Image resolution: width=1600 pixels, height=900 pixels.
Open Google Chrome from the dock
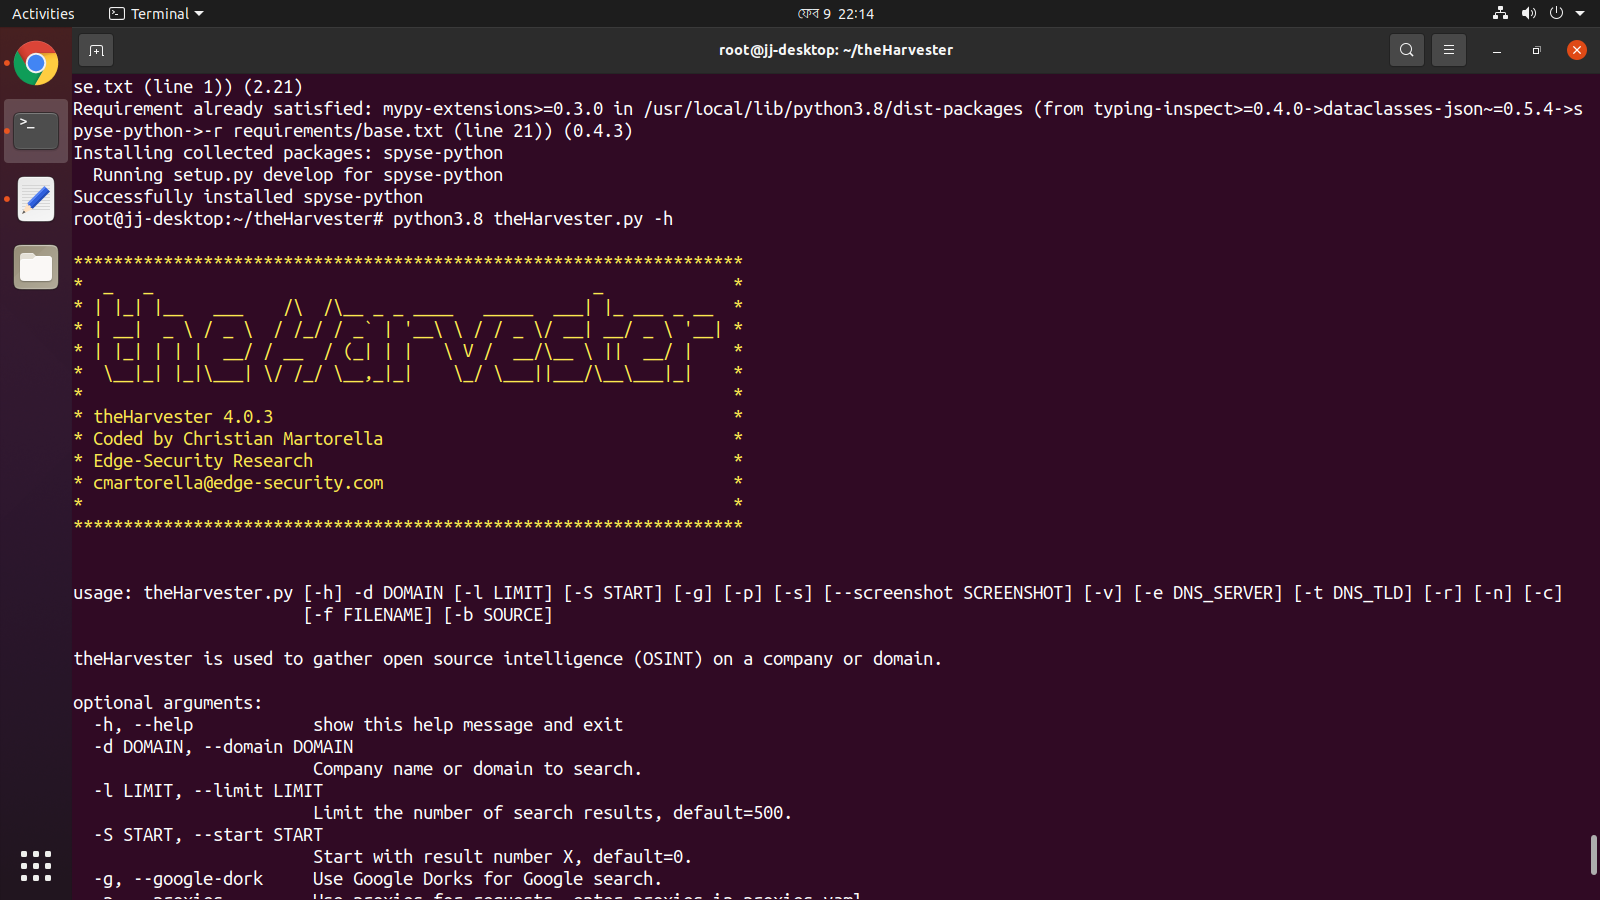pyautogui.click(x=36, y=63)
